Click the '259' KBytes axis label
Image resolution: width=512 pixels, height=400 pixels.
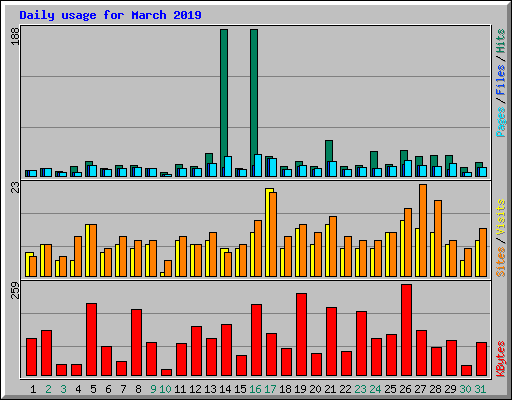15,290
